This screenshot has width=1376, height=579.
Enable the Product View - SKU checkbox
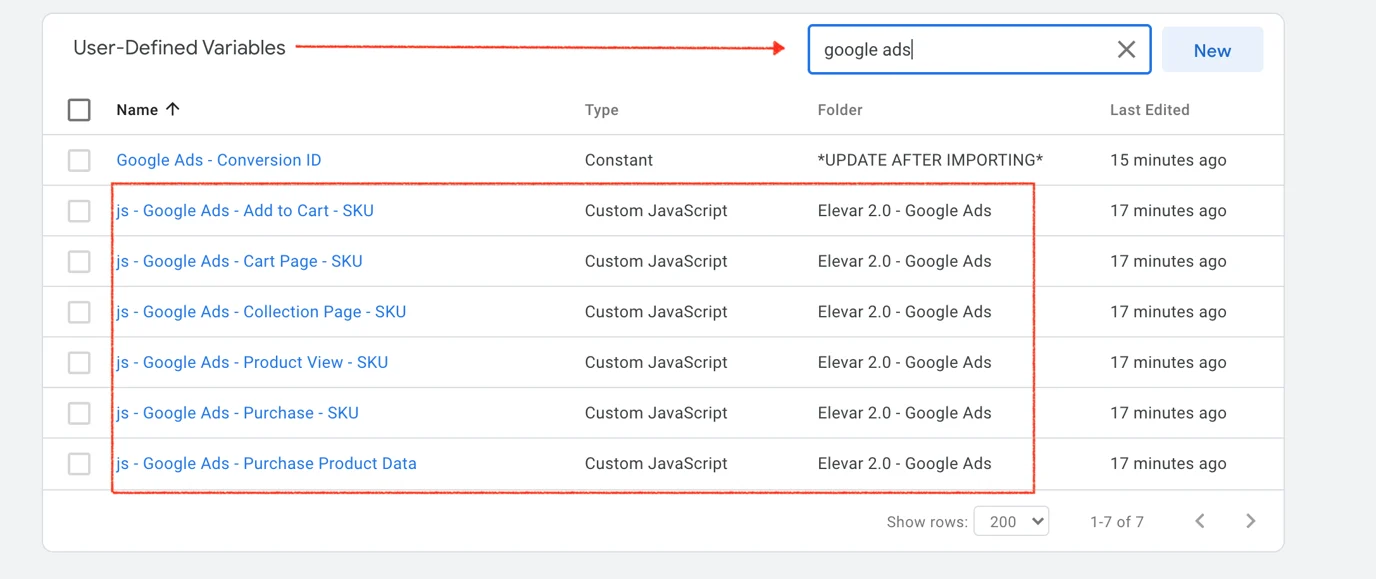click(79, 362)
